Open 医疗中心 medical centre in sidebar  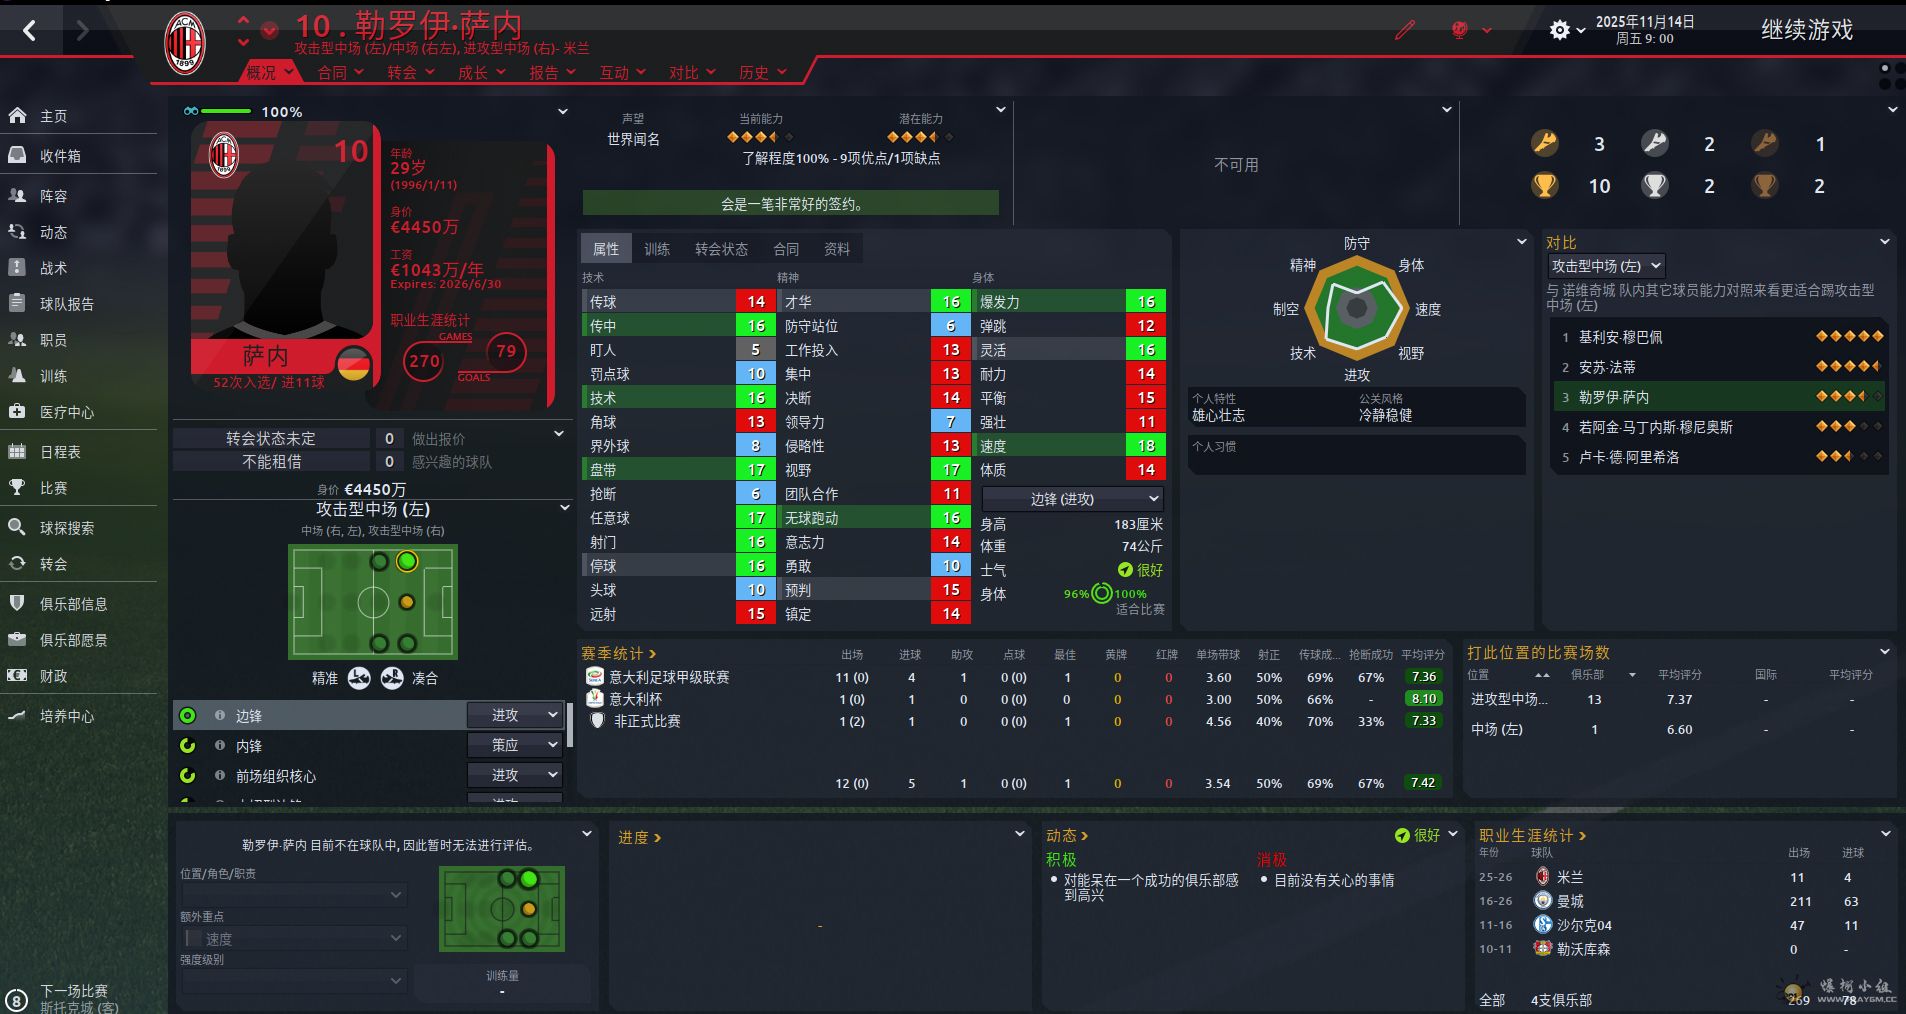(66, 412)
